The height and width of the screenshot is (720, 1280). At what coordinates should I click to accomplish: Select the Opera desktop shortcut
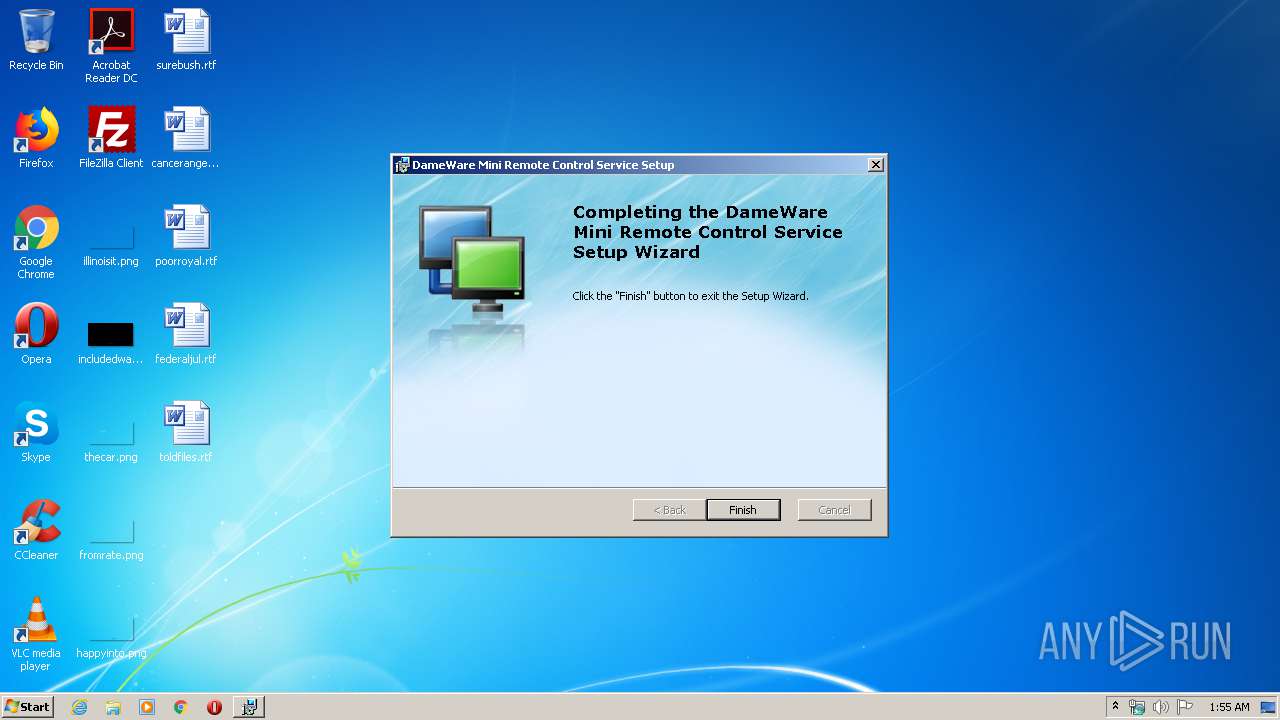point(36,334)
